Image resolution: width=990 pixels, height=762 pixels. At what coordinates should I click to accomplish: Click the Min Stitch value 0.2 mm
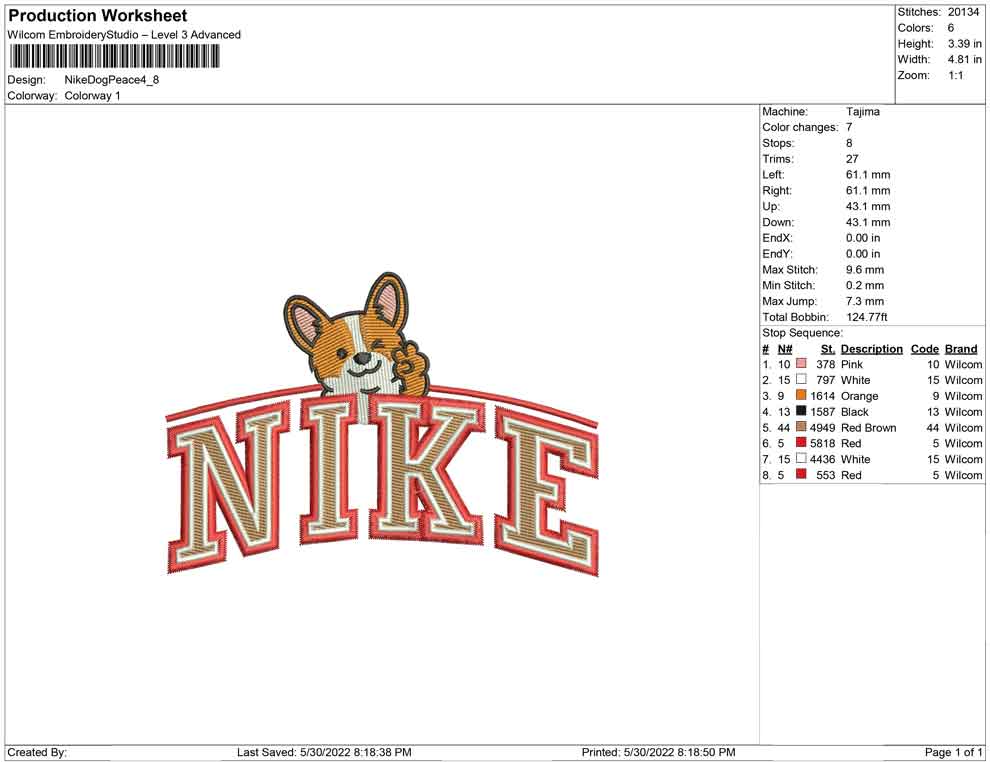[865, 285]
